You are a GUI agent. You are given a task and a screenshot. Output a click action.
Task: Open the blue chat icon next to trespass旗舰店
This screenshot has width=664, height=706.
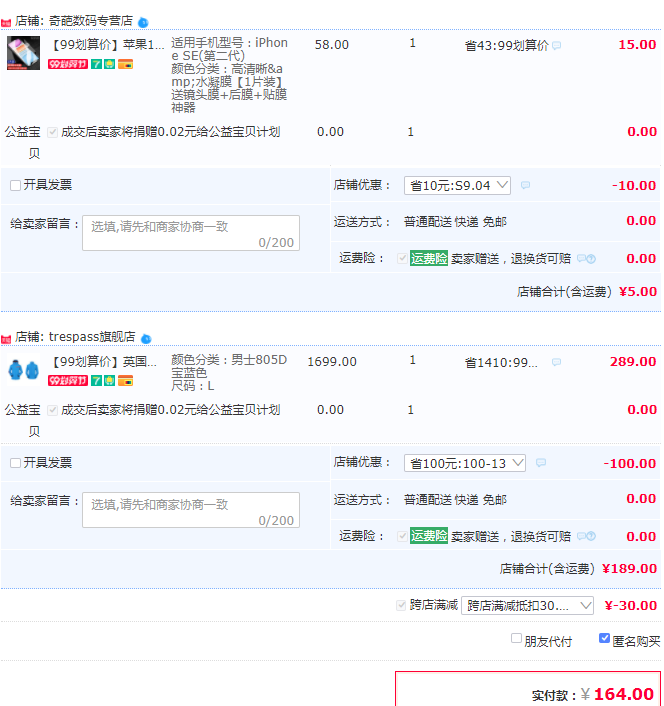[x=146, y=339]
